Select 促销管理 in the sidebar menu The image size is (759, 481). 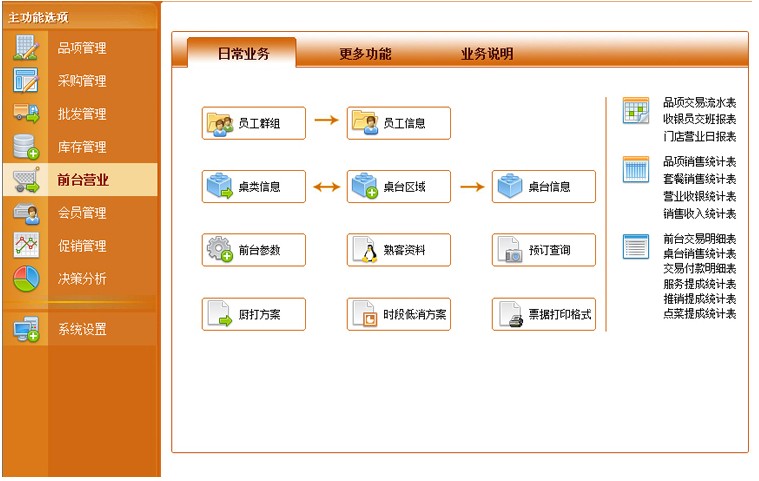[80, 245]
